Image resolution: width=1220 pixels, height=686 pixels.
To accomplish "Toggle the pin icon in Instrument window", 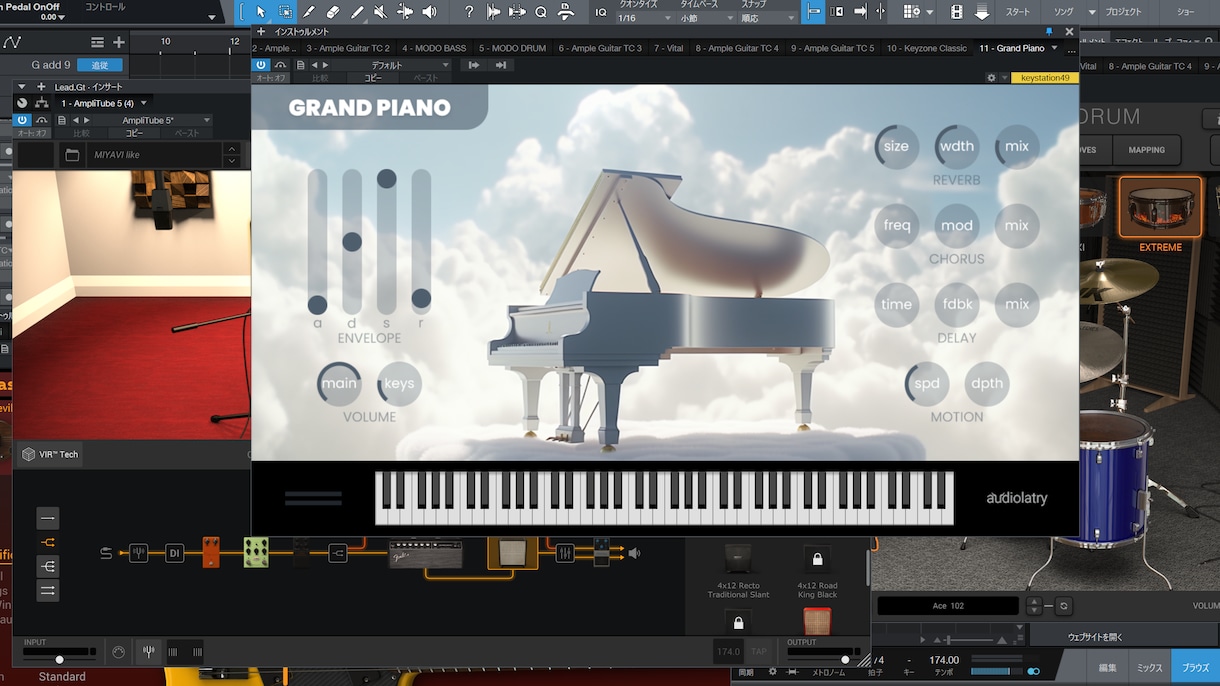I will click(x=1049, y=32).
